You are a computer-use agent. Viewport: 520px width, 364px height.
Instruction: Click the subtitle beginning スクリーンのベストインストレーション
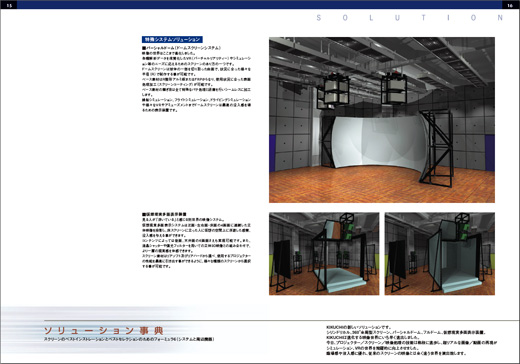(x=129, y=339)
